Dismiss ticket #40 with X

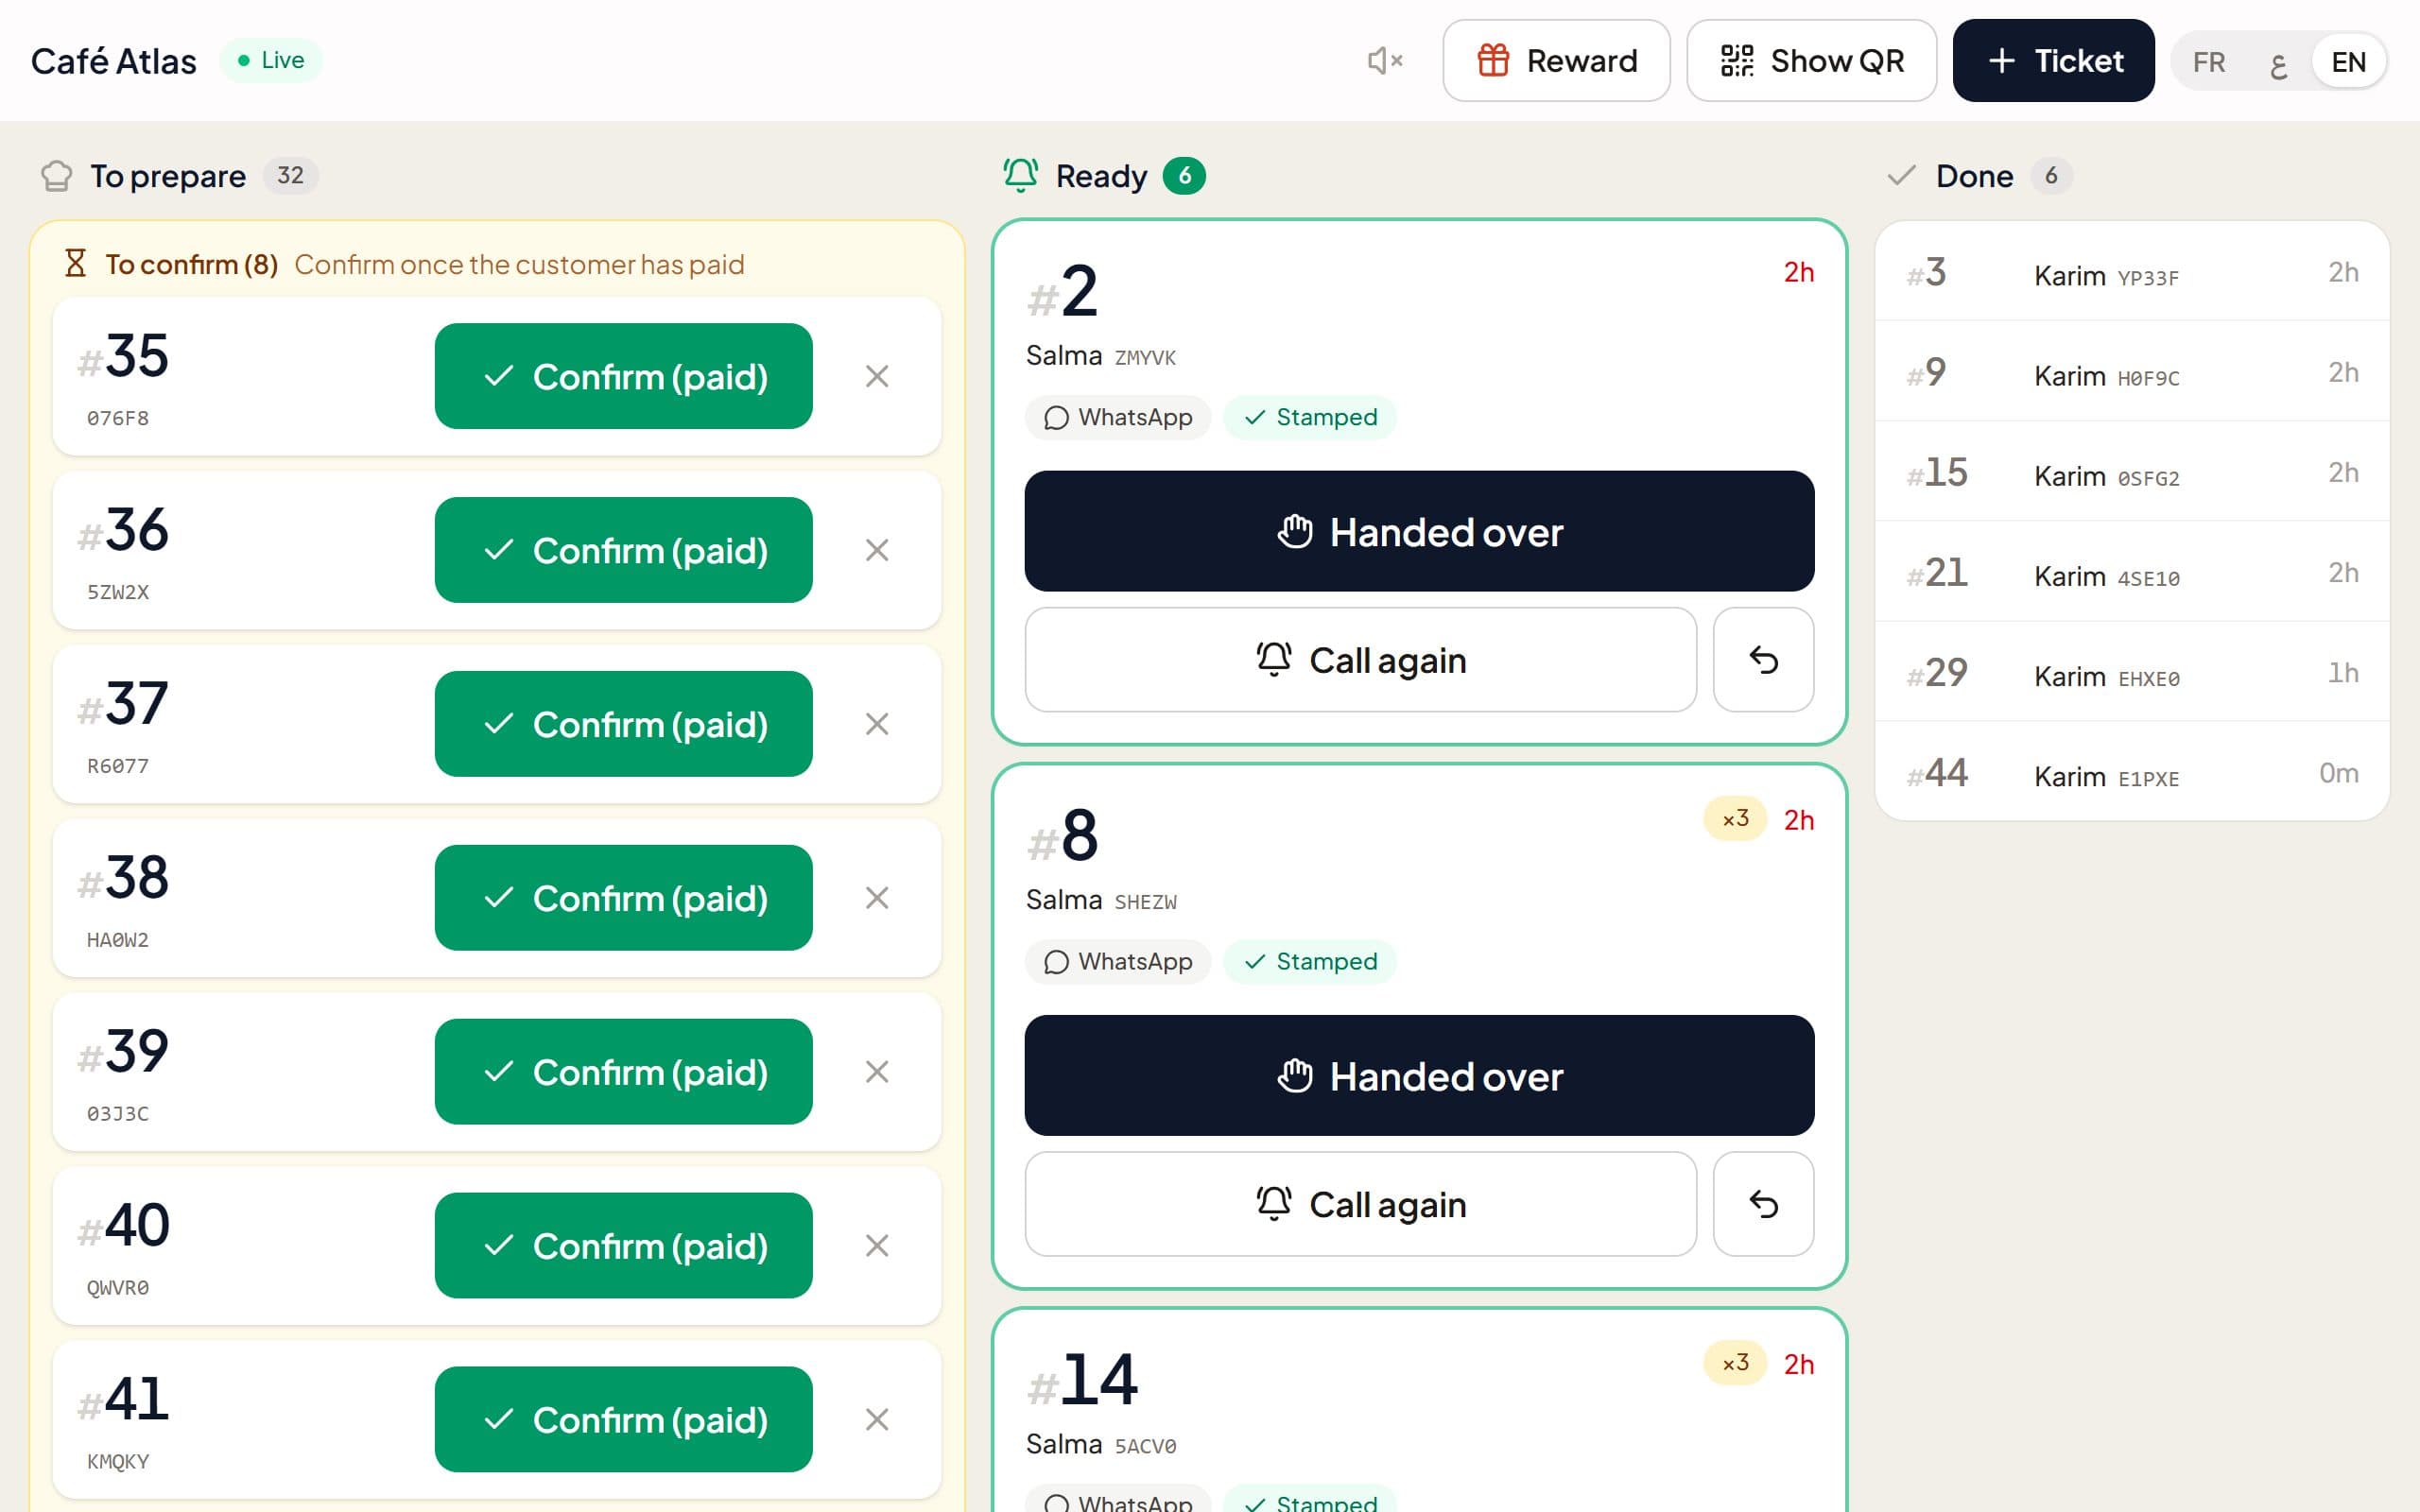pos(877,1246)
